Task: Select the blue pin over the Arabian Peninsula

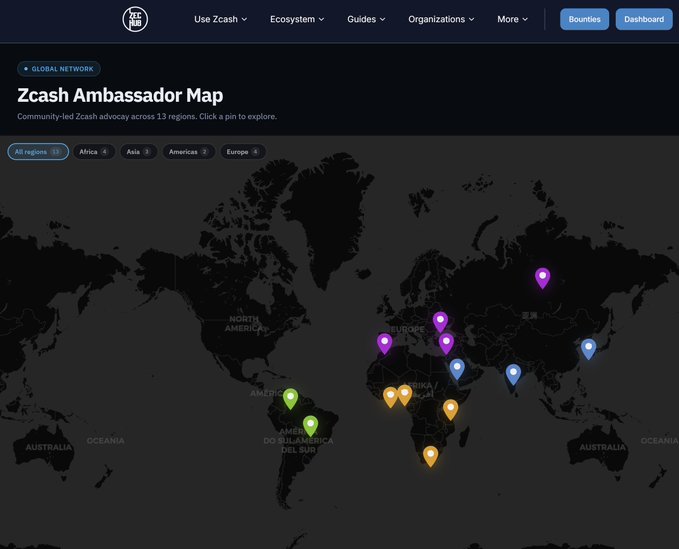Action: 457,369
